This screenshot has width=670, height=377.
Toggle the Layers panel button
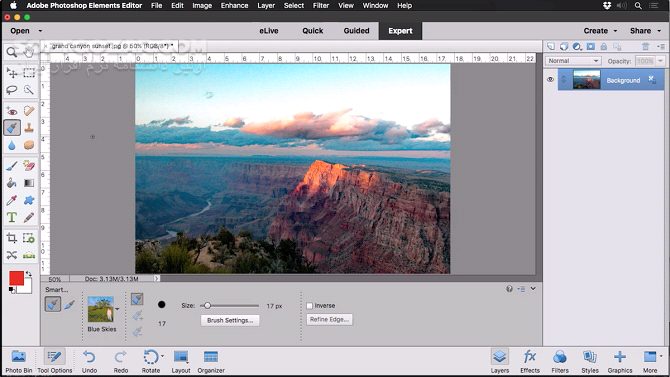click(x=500, y=361)
